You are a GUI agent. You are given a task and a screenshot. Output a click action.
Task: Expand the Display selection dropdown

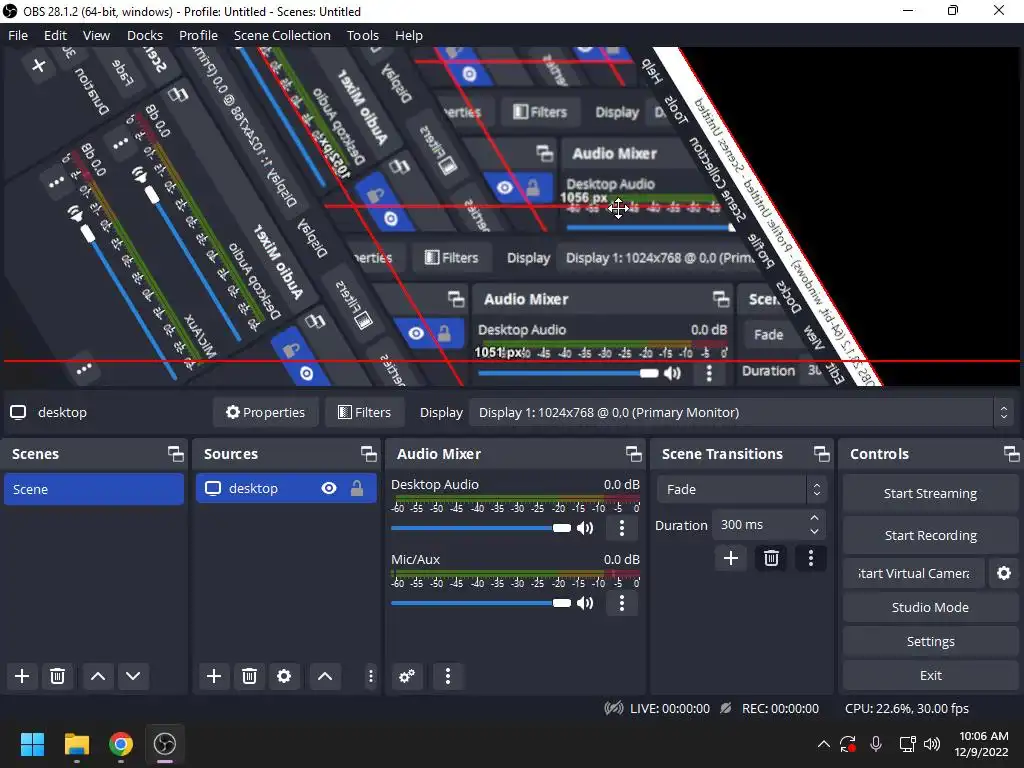click(x=1003, y=413)
